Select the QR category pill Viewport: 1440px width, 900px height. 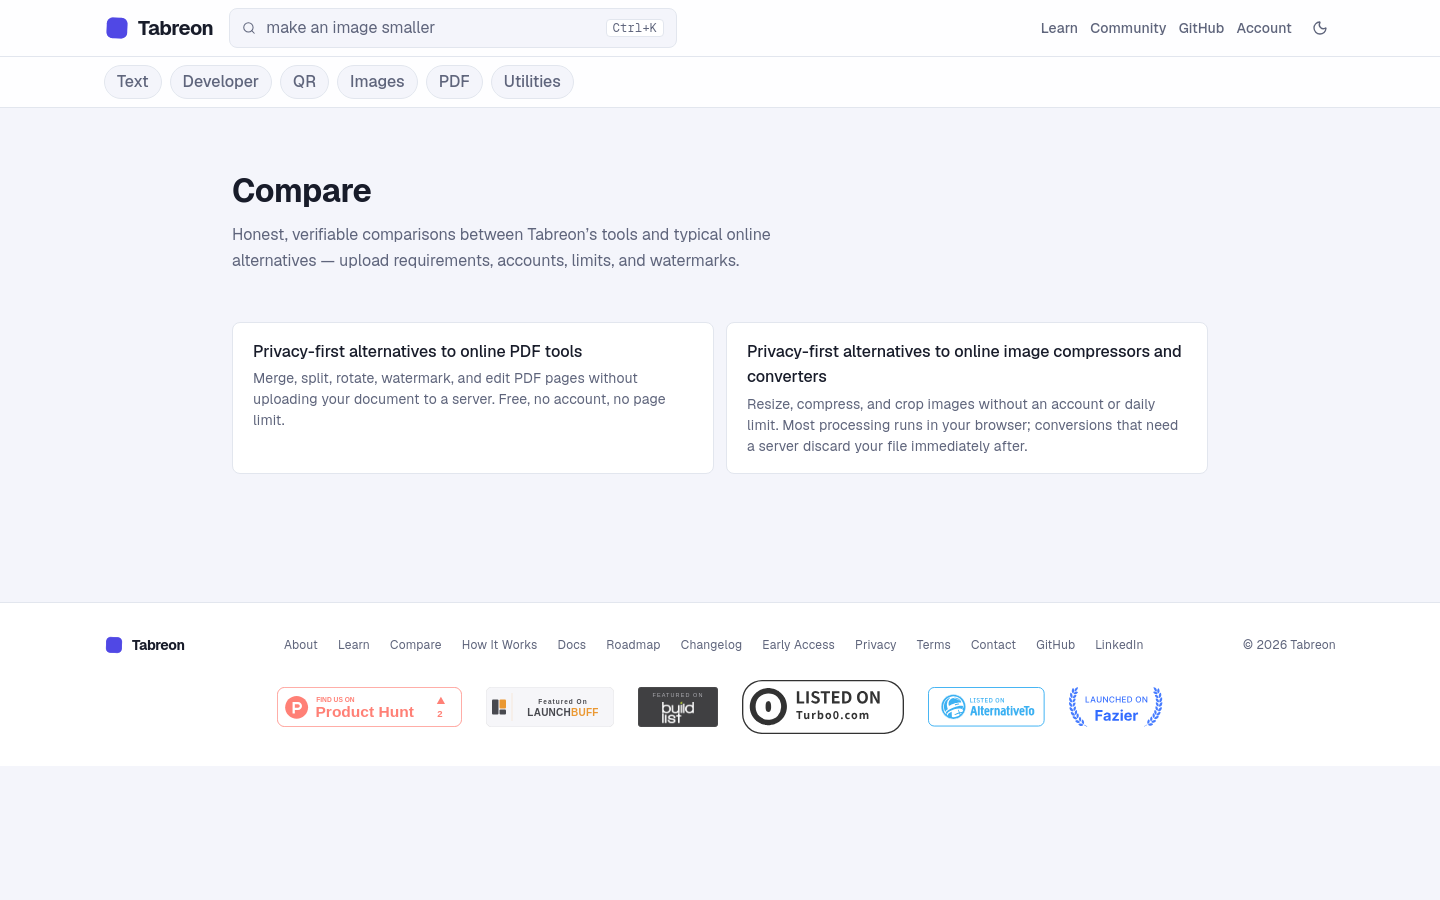[x=304, y=82]
